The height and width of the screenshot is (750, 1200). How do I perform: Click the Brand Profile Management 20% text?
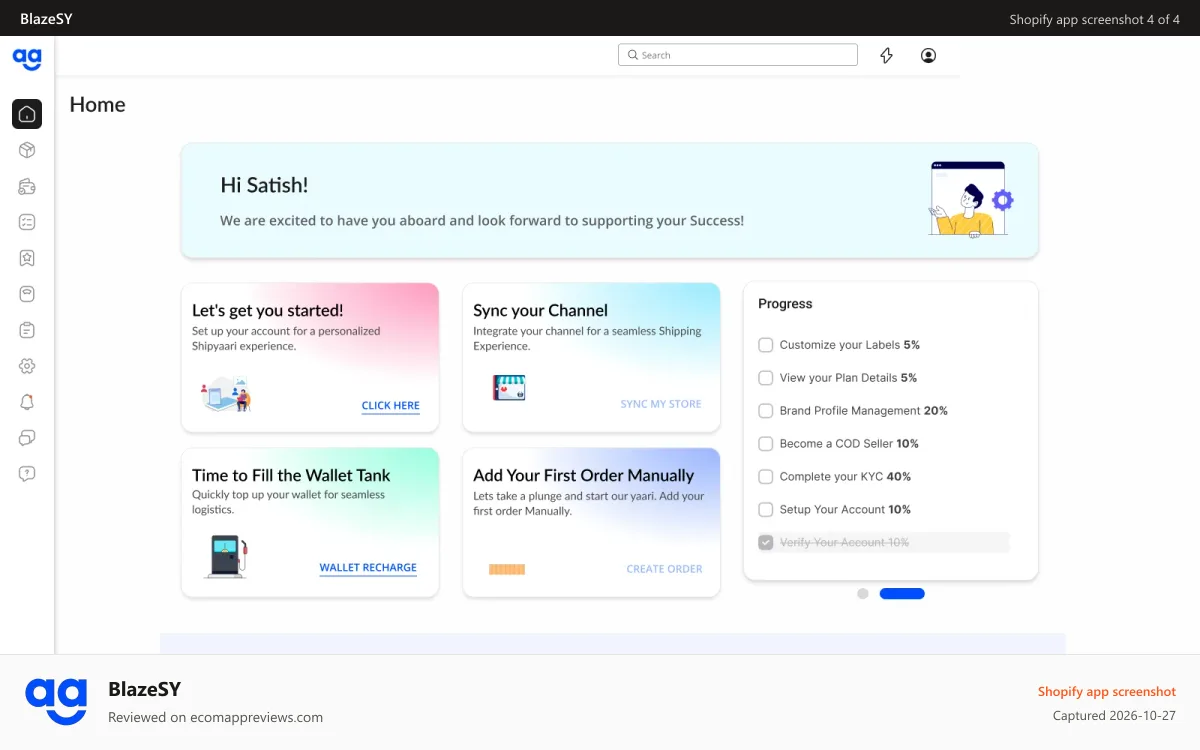click(864, 411)
